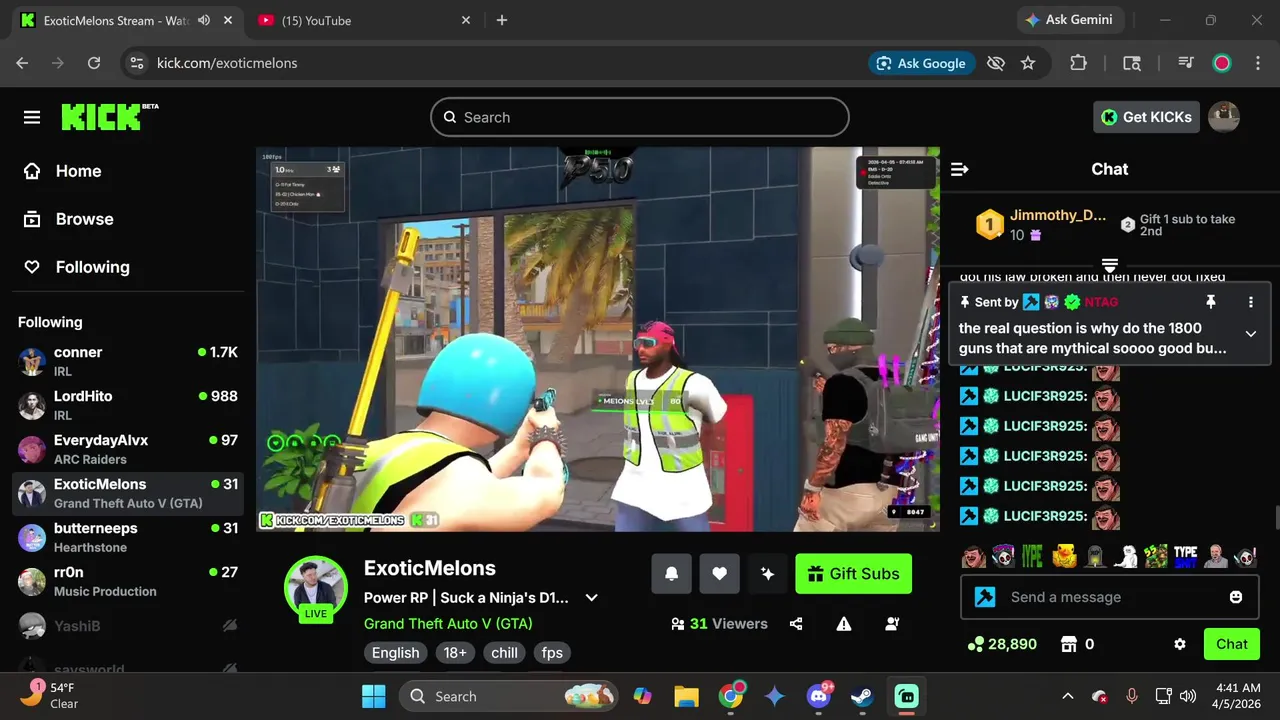Viewport: 1280px width, 720px height.
Task: Turn on notifications with the bell icon
Action: click(671, 574)
